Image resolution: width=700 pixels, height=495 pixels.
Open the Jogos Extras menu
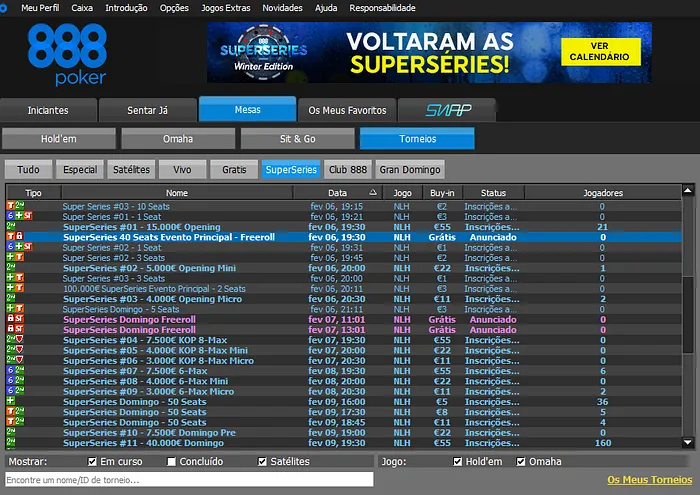coord(226,8)
